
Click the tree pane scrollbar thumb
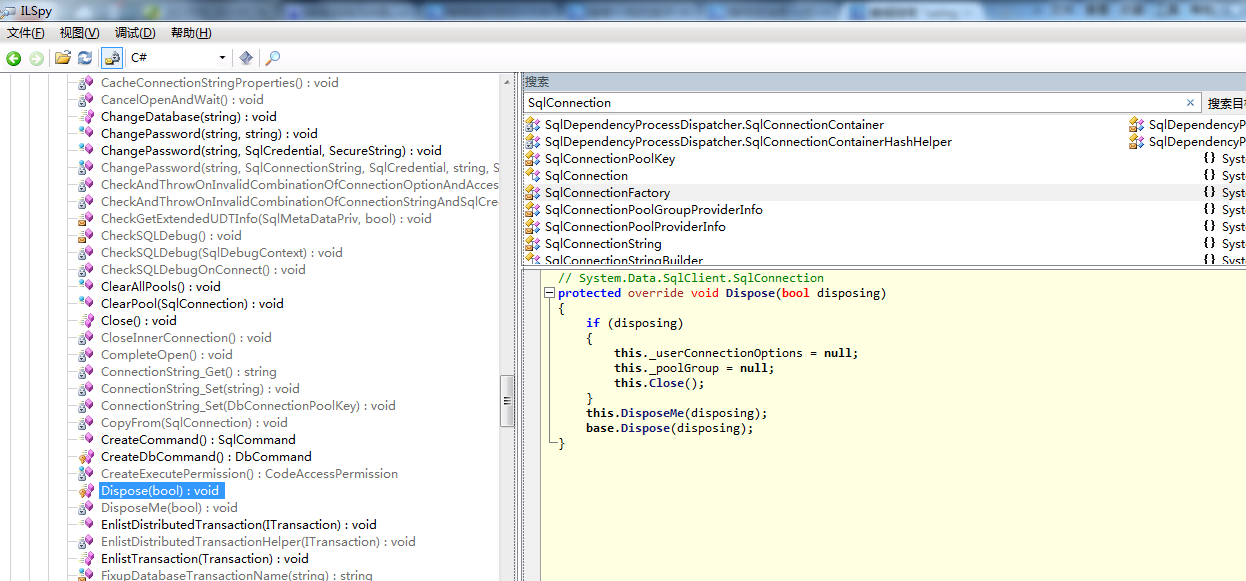tap(507, 400)
